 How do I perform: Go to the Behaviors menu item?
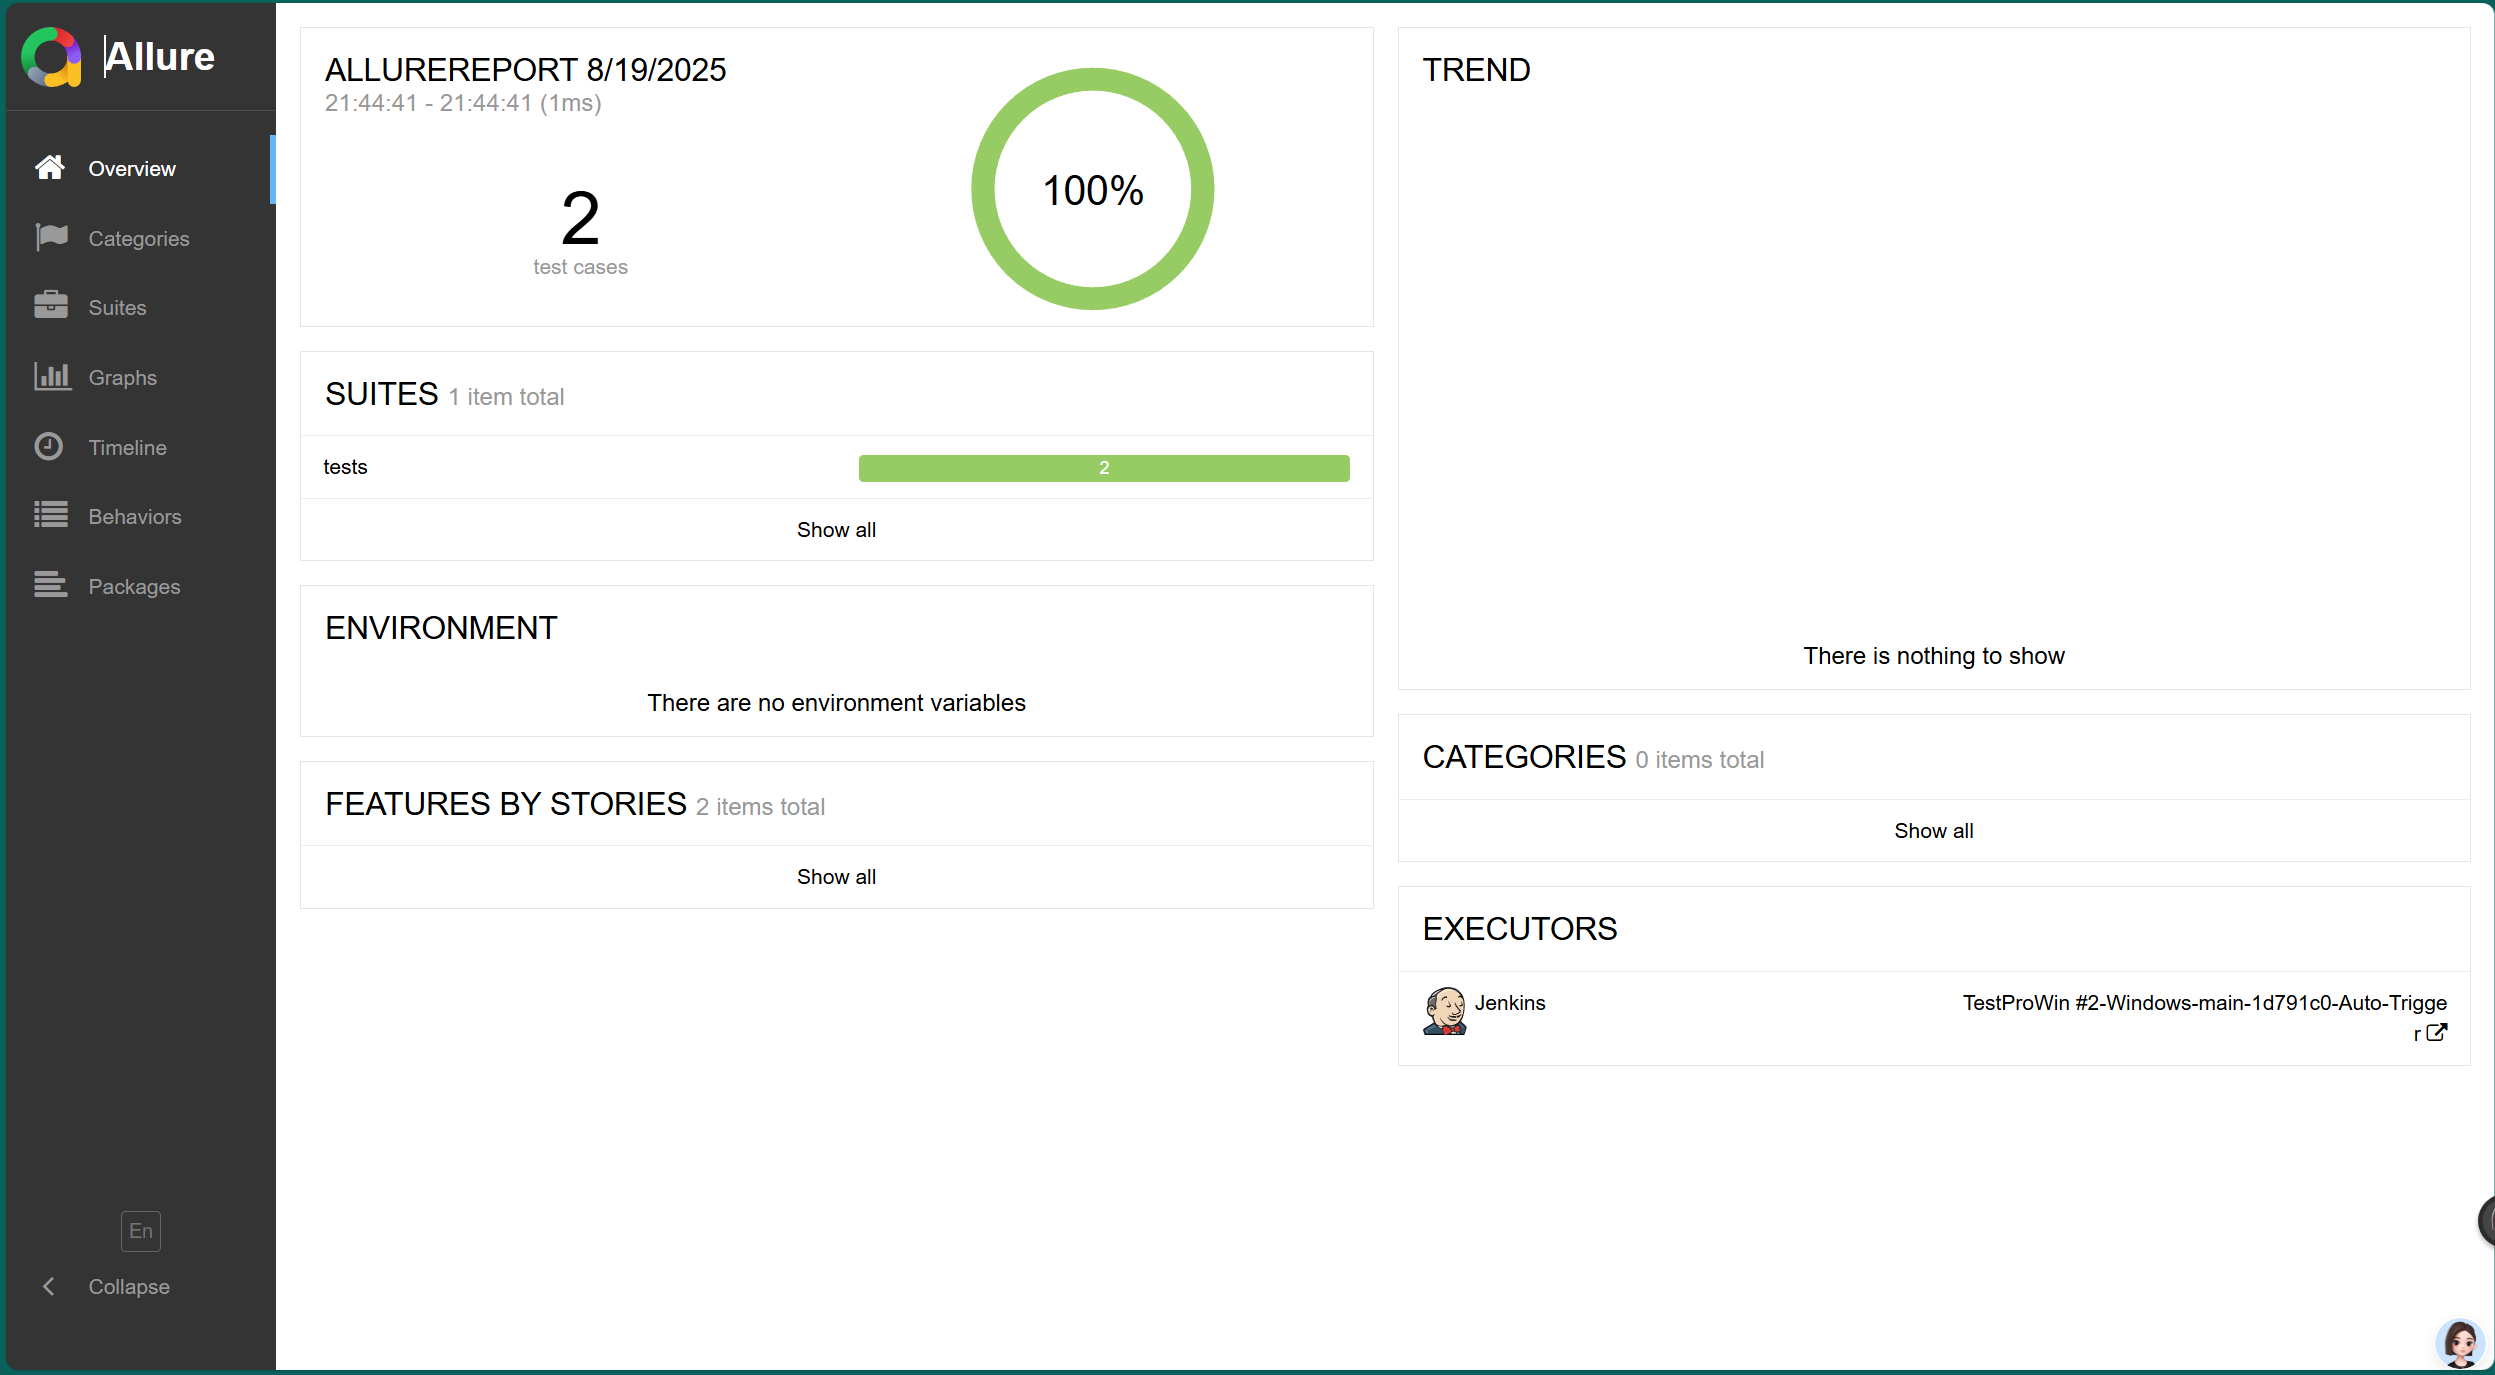(135, 517)
